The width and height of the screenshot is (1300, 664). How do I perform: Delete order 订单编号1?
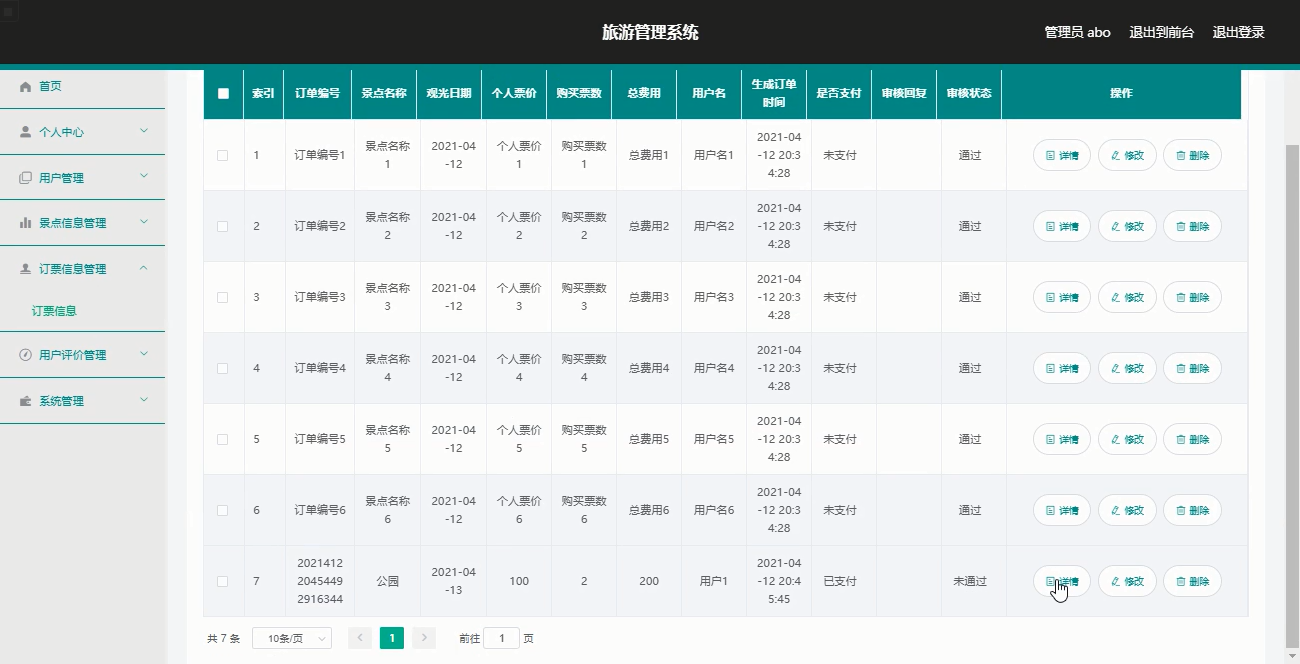point(1192,155)
